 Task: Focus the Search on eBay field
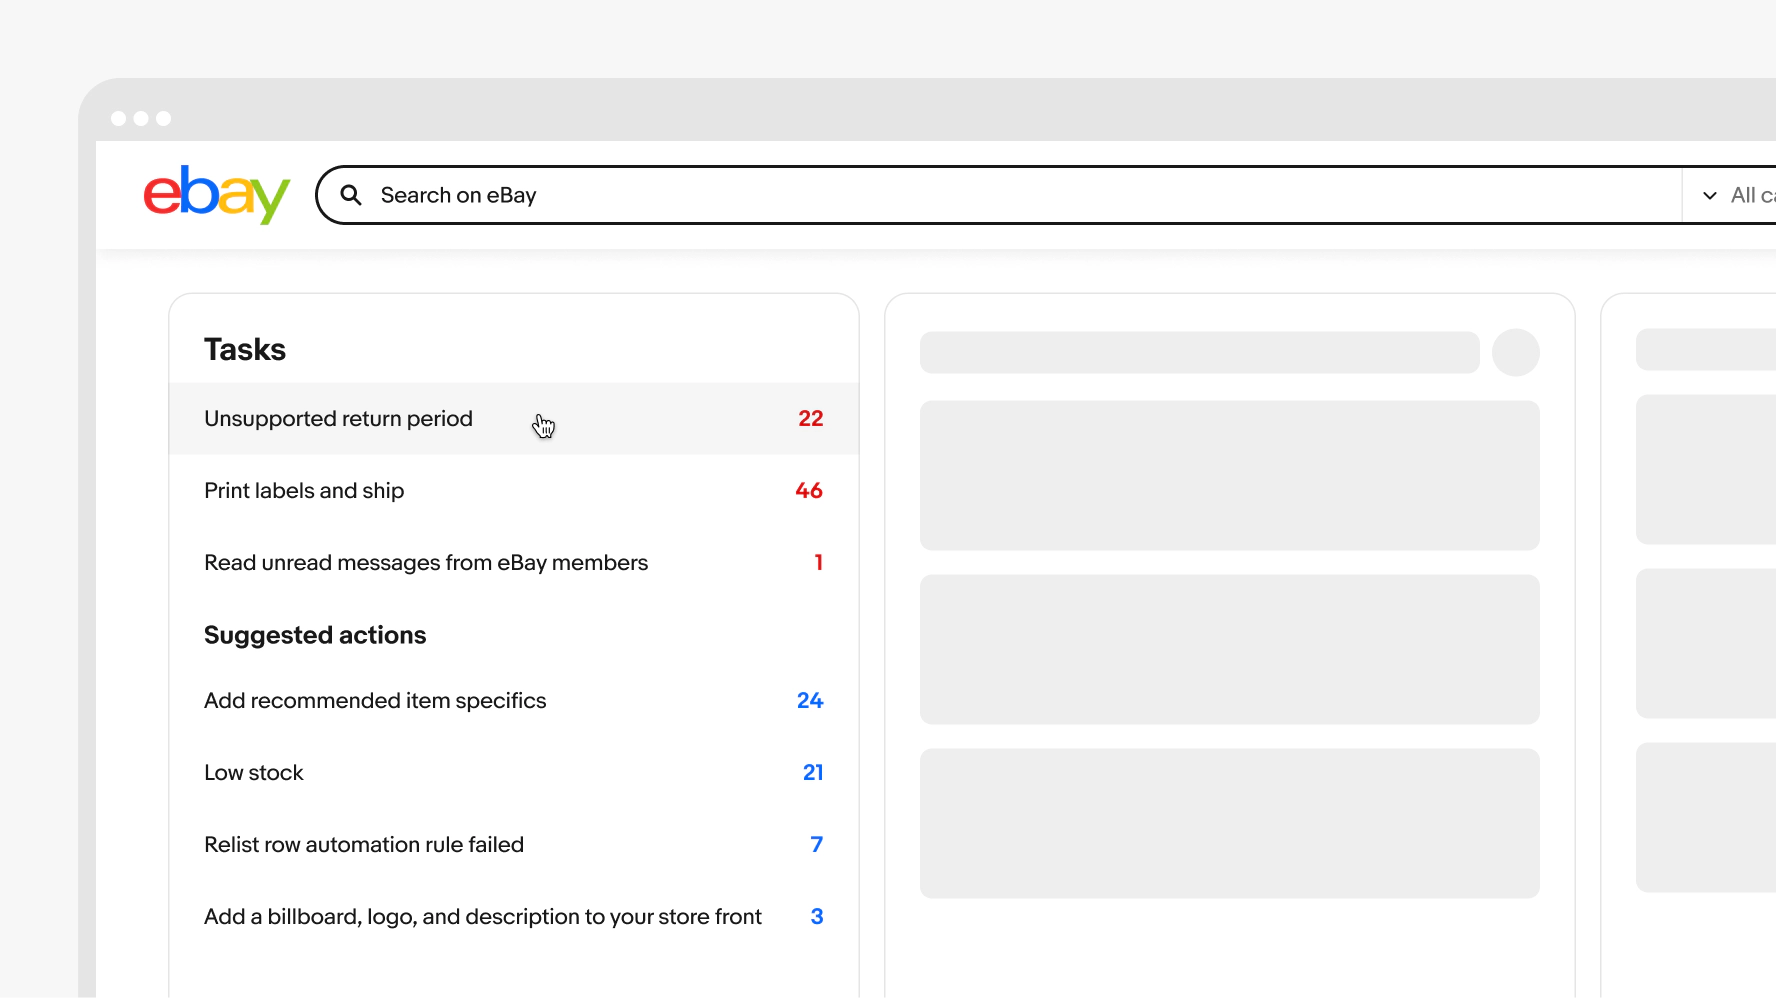pyautogui.click(x=1000, y=195)
